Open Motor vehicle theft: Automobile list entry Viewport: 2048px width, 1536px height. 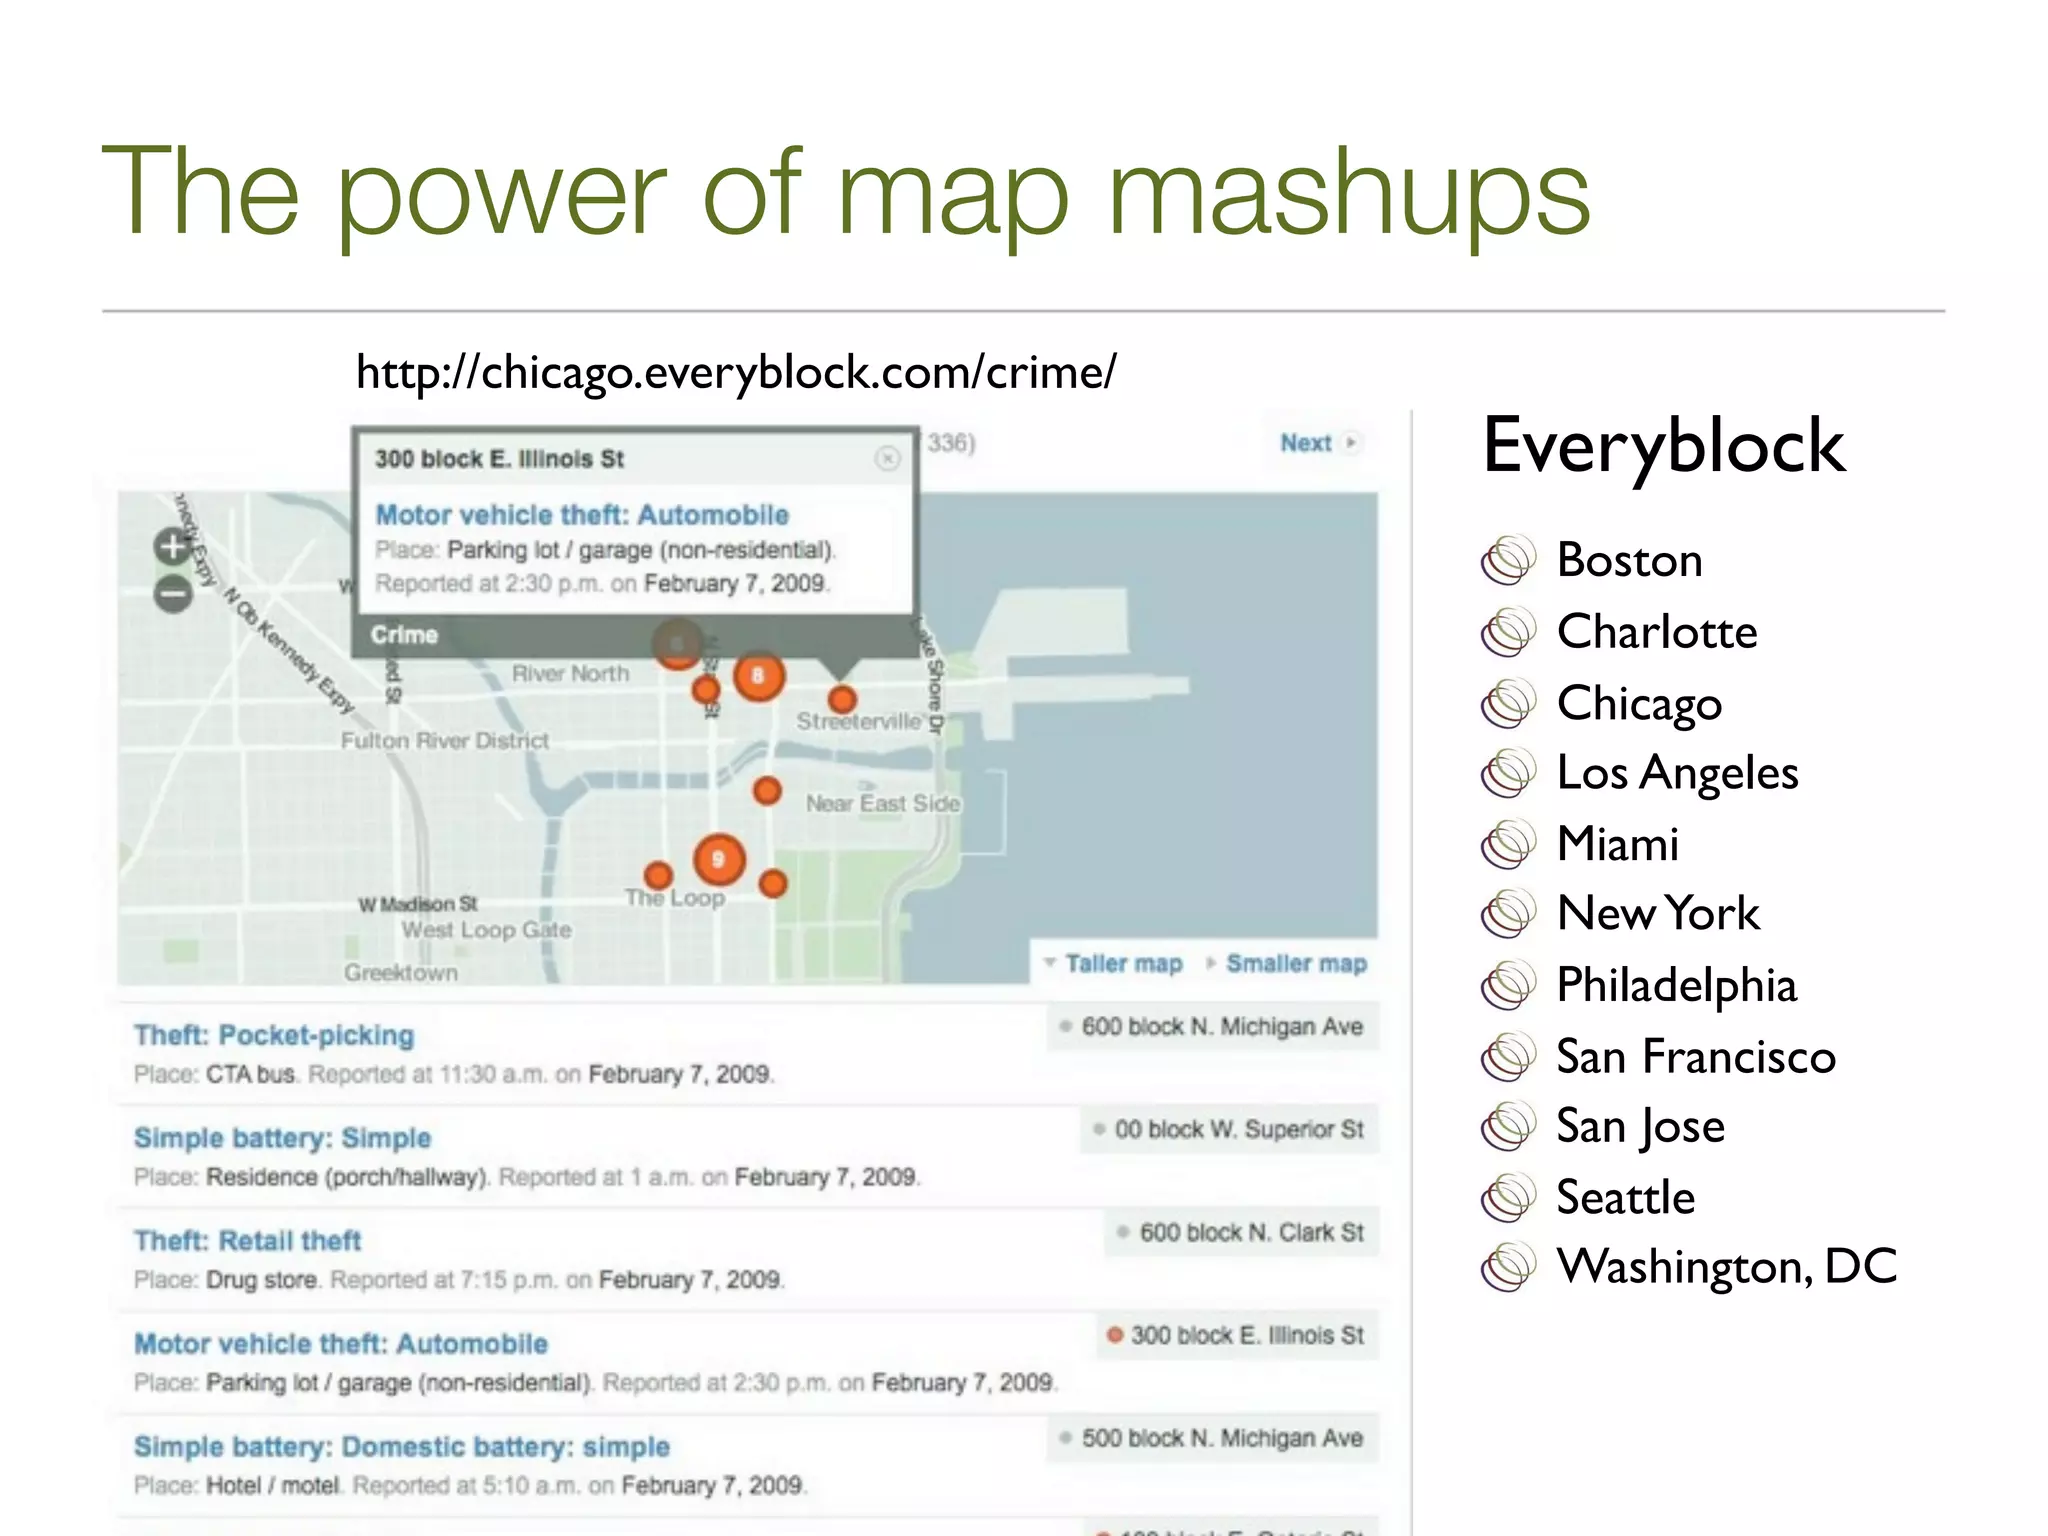point(341,1344)
